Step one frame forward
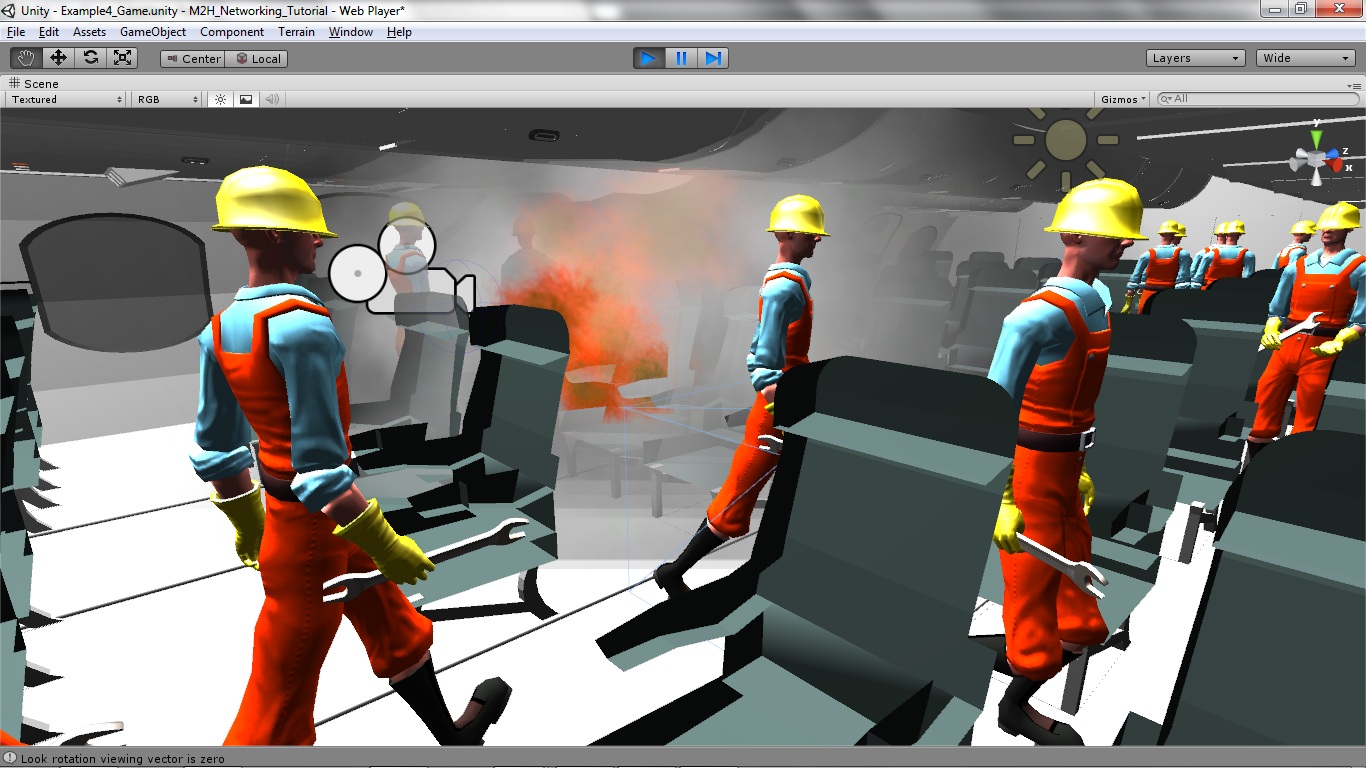 click(713, 58)
